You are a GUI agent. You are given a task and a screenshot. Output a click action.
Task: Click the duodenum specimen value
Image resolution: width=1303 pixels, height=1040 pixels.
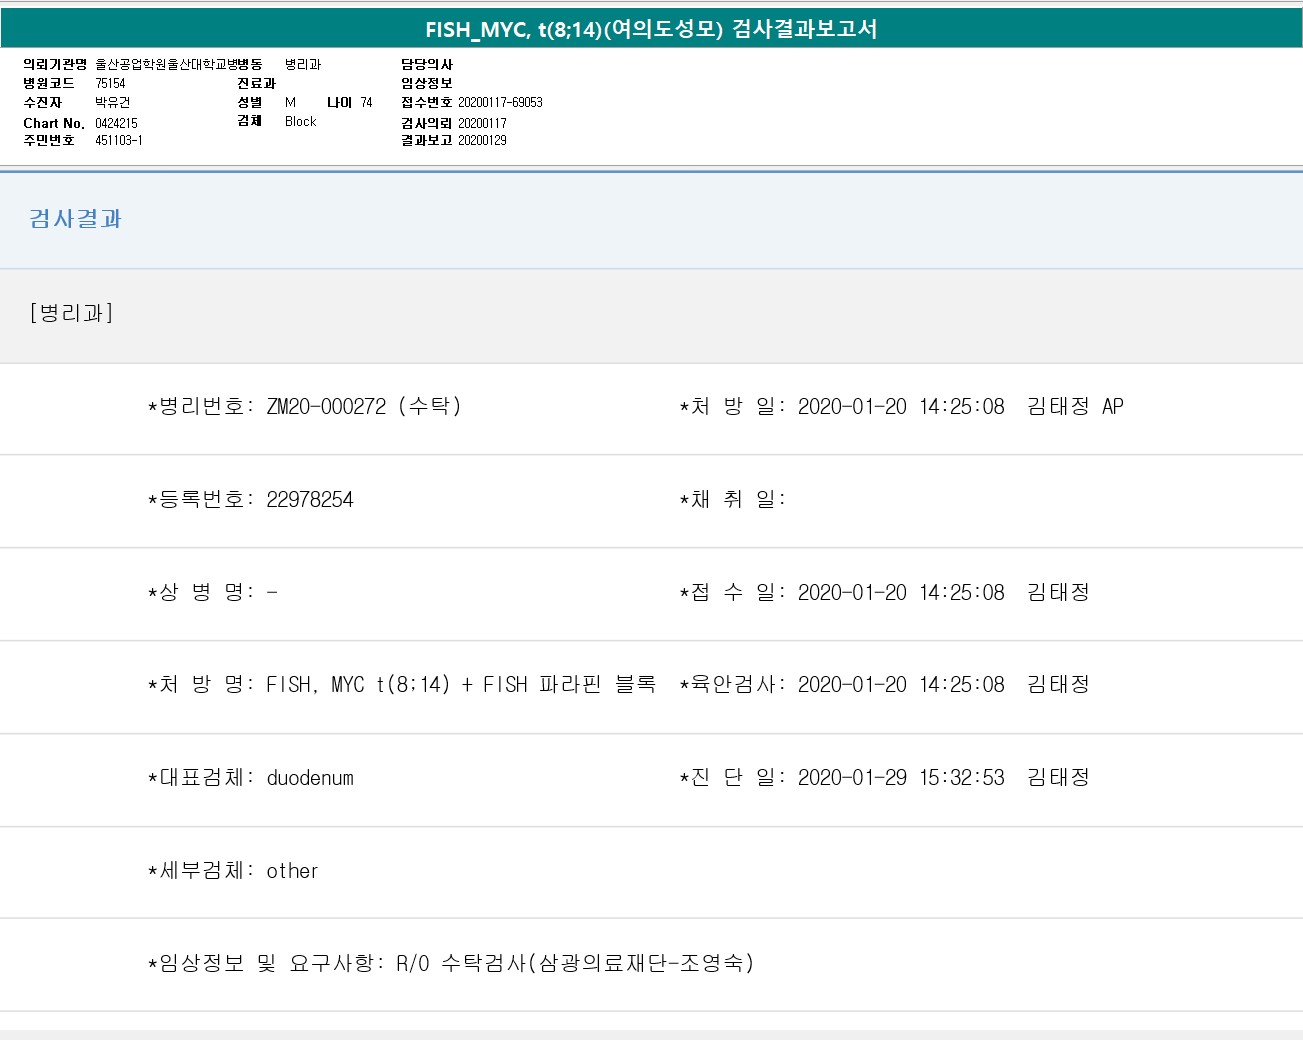pos(310,778)
